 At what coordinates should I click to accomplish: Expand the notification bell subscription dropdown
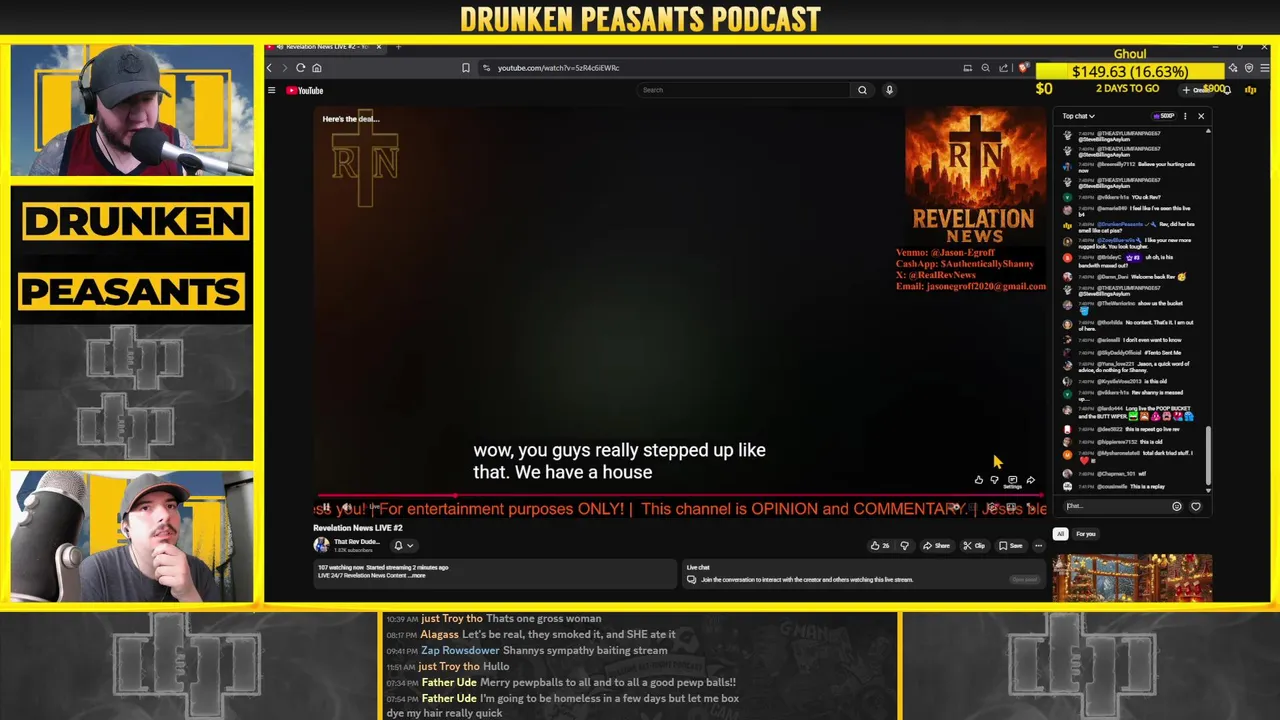[x=403, y=545]
